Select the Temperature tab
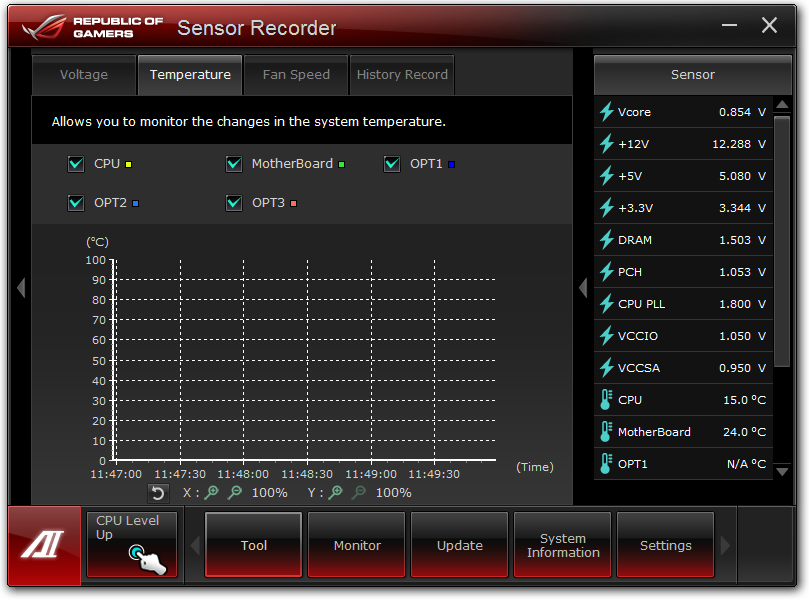The width and height of the screenshot is (809, 600). [190, 75]
